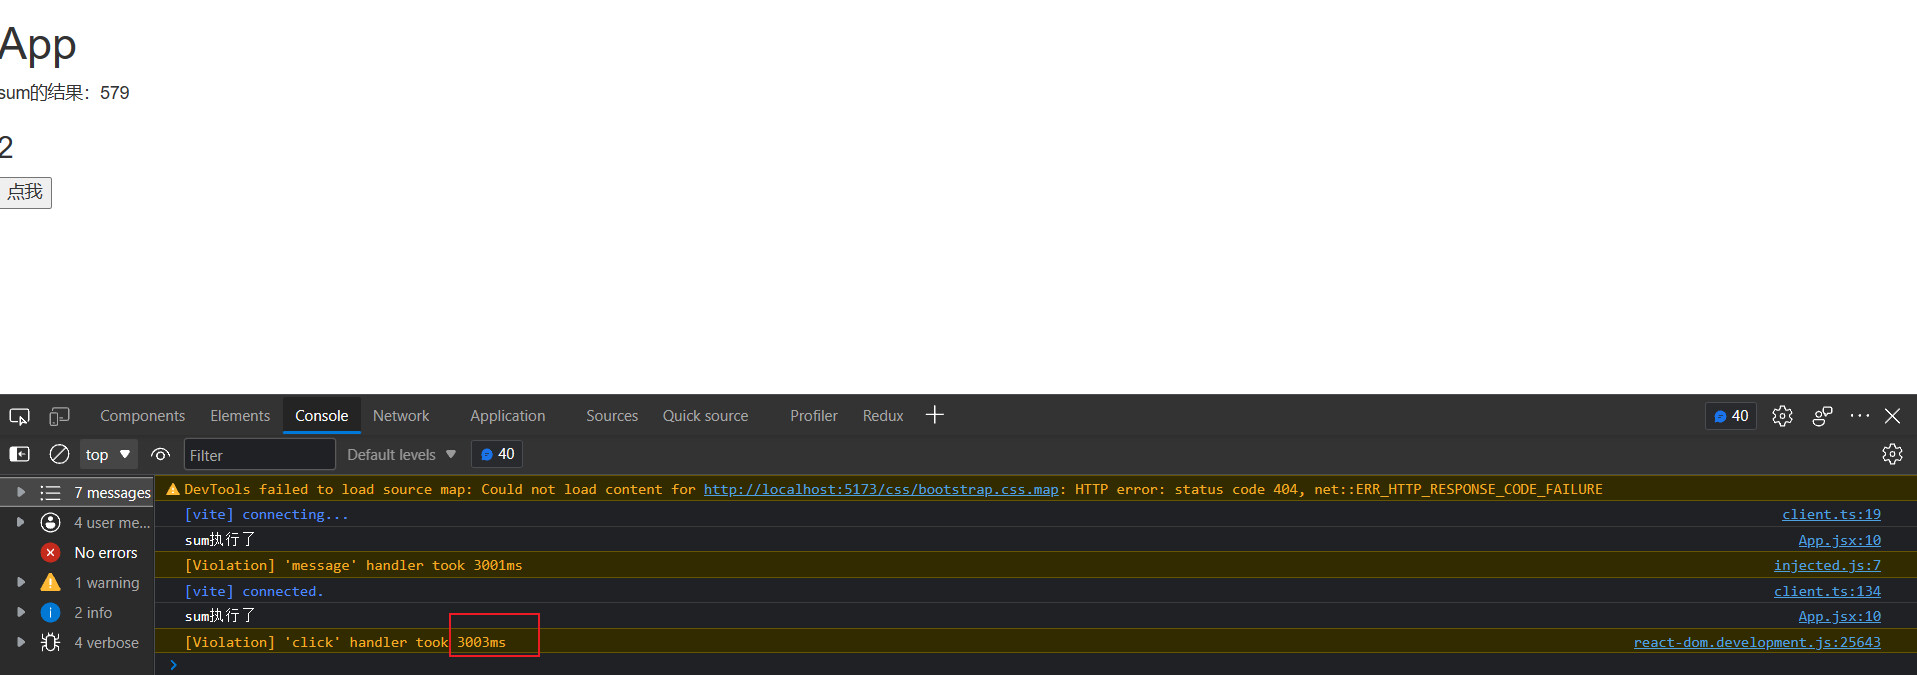Click the 点我 button

pyautogui.click(x=26, y=192)
